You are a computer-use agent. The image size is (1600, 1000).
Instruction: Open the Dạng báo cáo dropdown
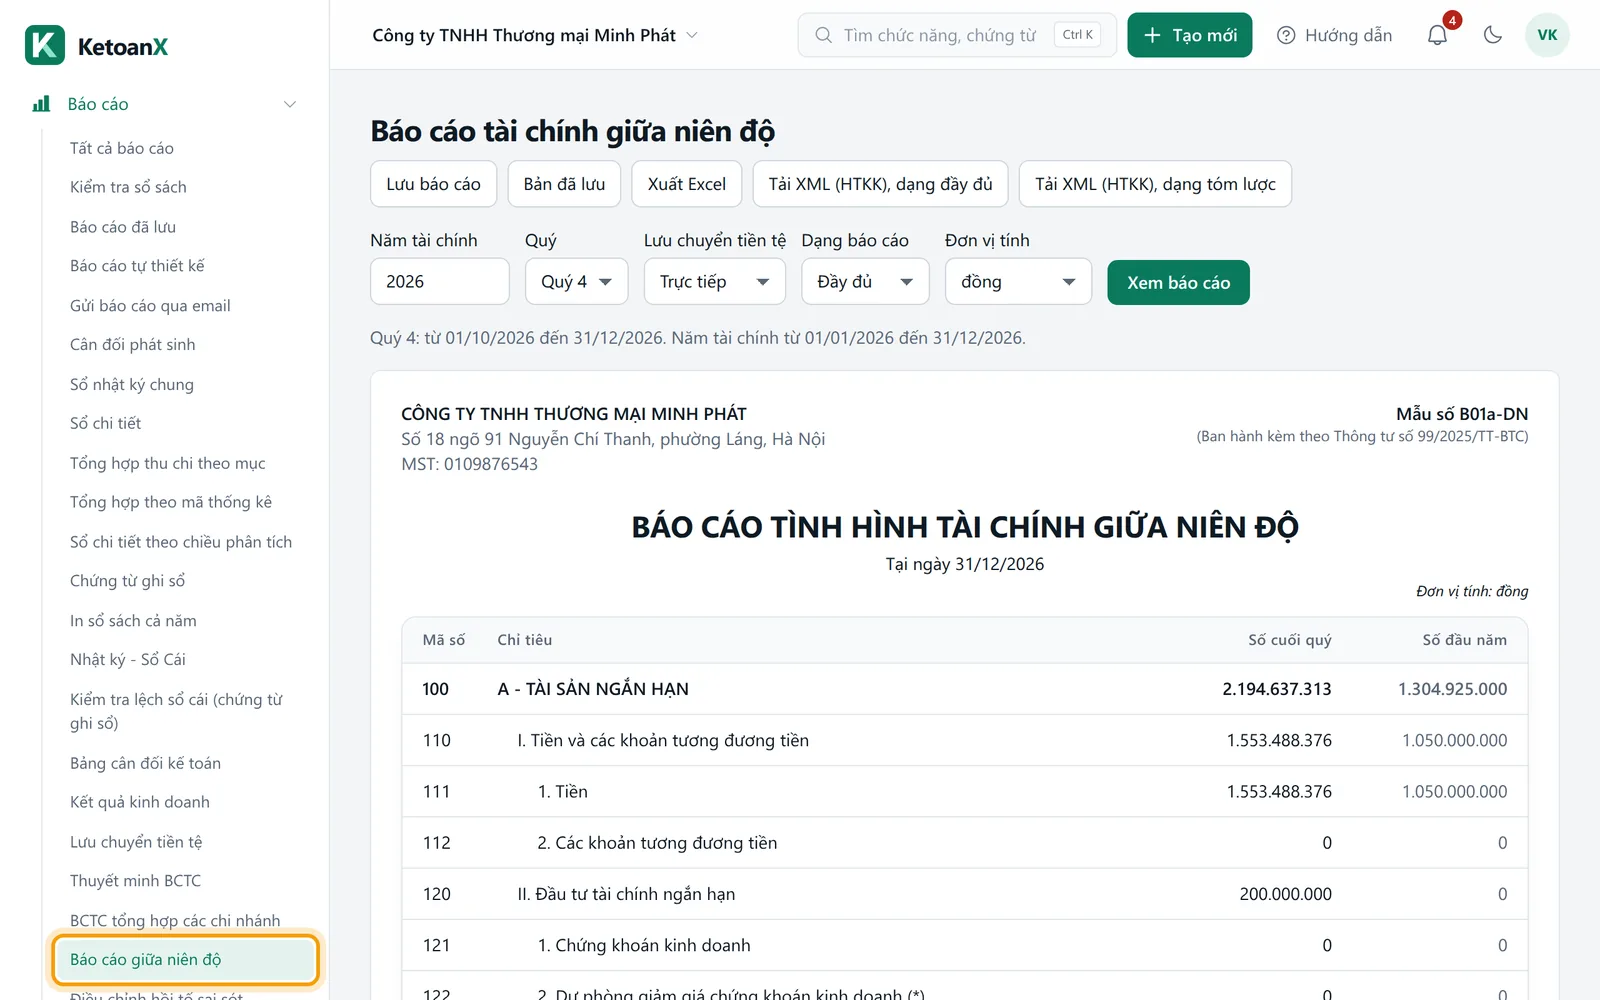pyautogui.click(x=865, y=282)
